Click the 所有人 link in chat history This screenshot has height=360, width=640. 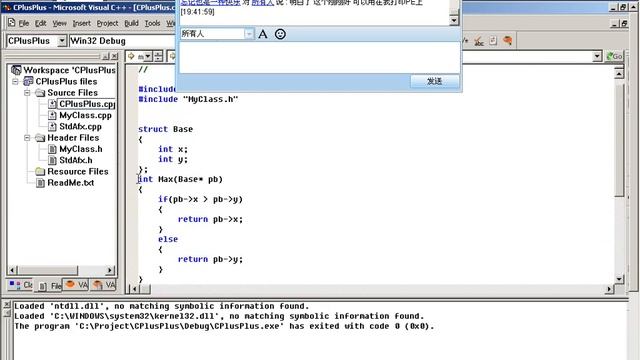(x=262, y=3)
